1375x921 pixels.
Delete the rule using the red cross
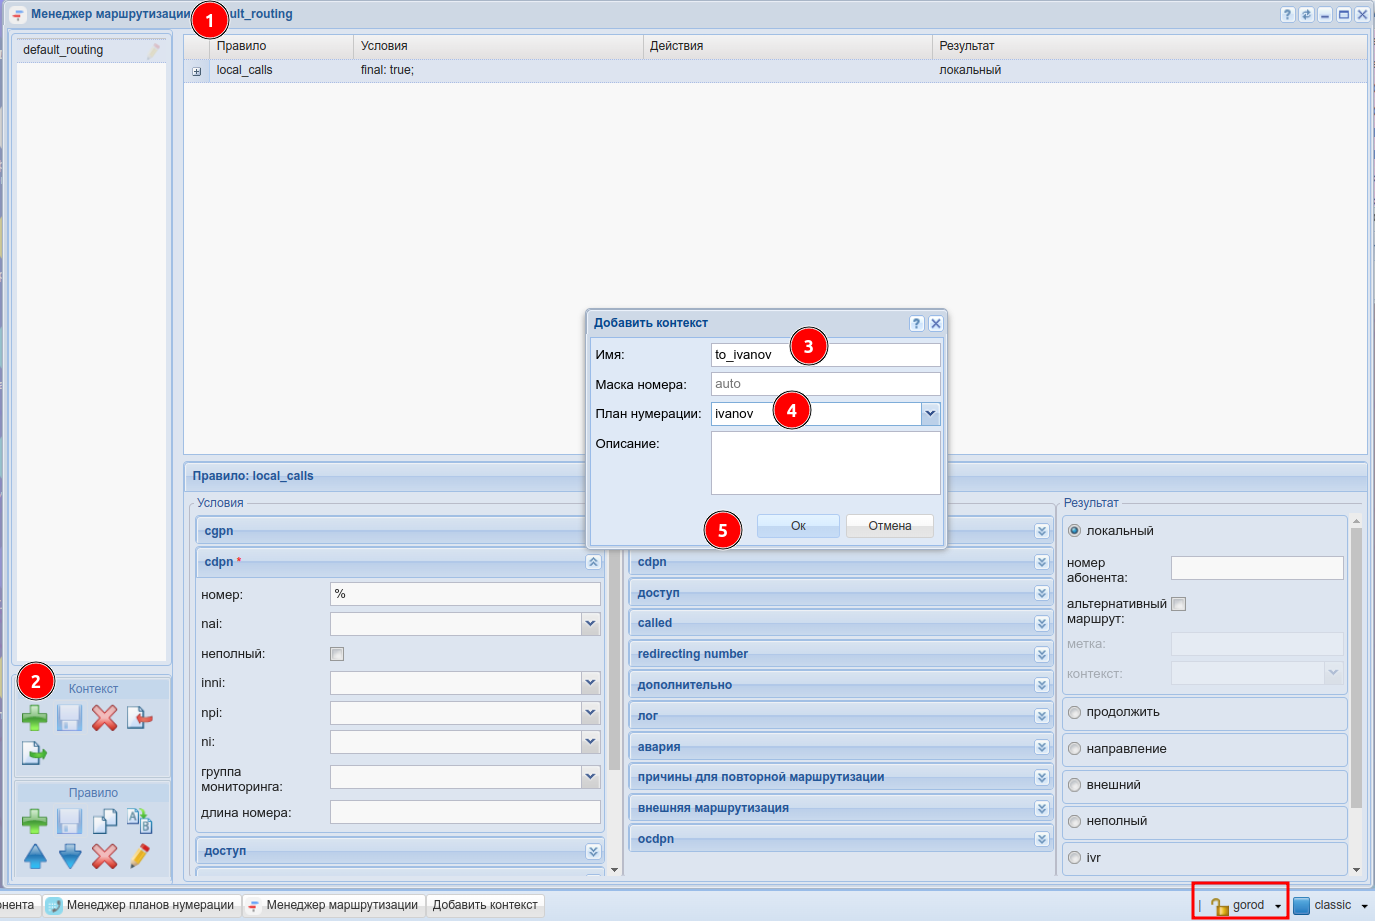tap(104, 856)
